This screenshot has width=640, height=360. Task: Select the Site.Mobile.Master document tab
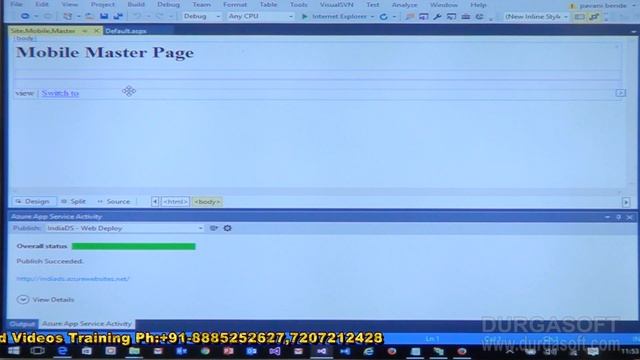[43, 31]
